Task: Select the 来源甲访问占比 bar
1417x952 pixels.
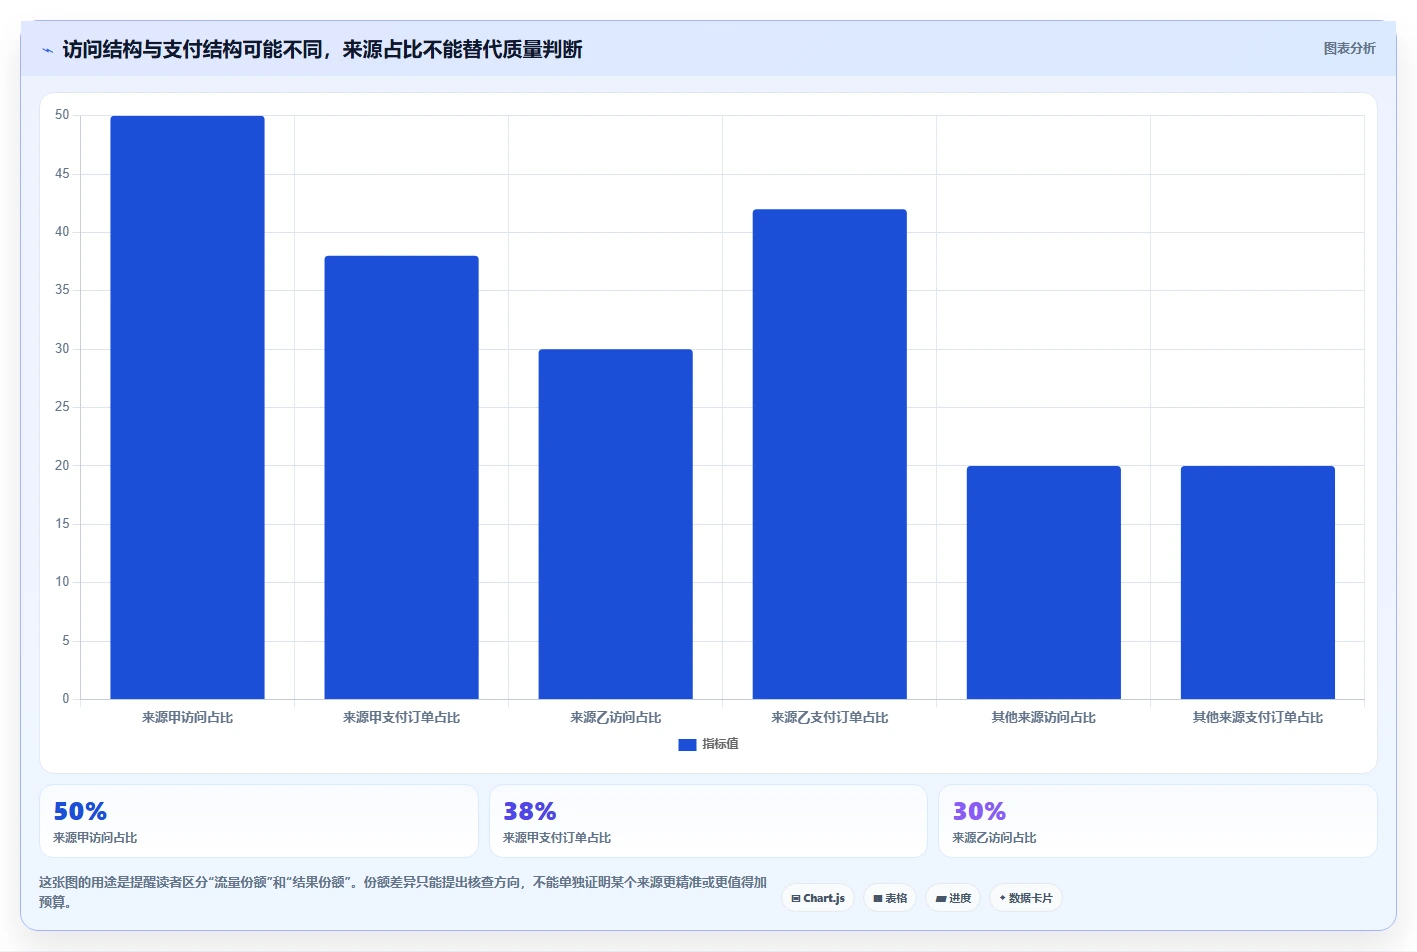Action: [187, 407]
